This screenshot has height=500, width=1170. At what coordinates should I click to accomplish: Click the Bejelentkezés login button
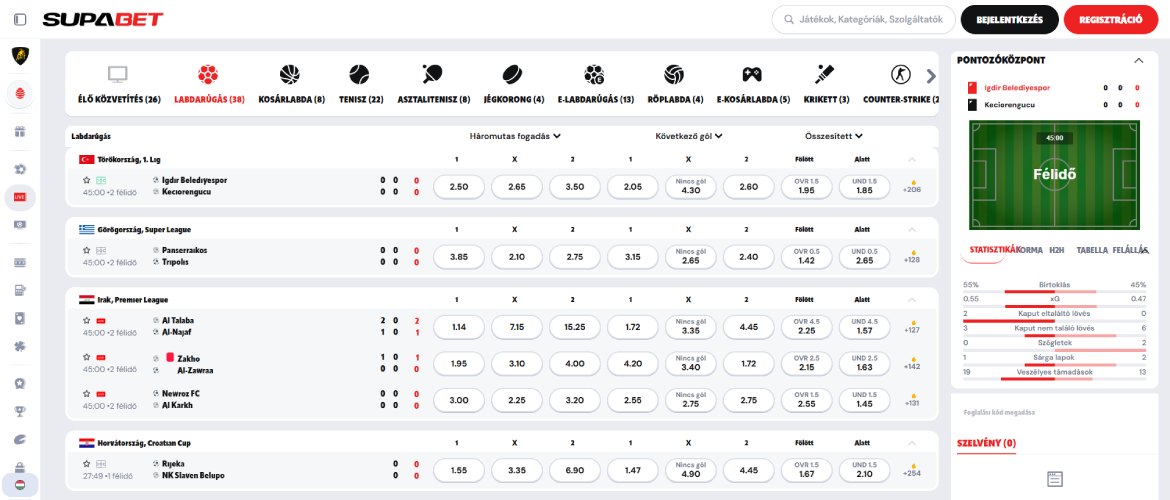[x=1008, y=19]
